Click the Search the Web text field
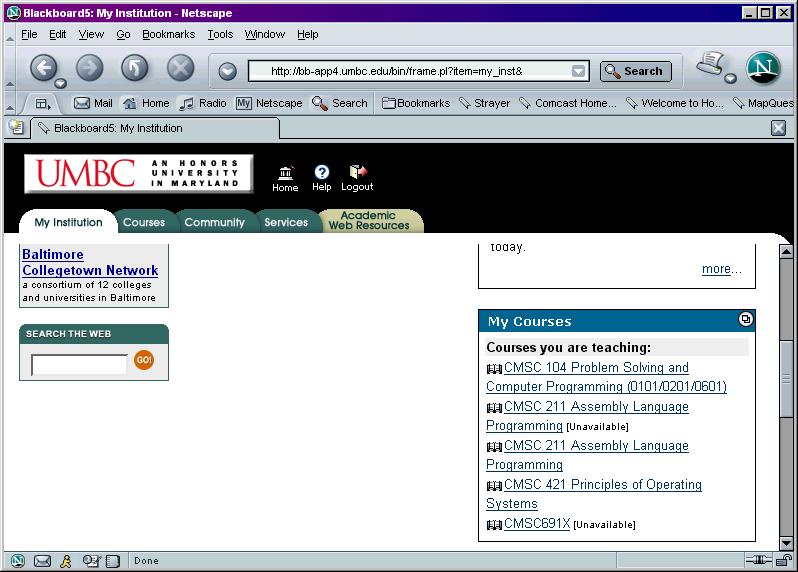 (x=79, y=364)
